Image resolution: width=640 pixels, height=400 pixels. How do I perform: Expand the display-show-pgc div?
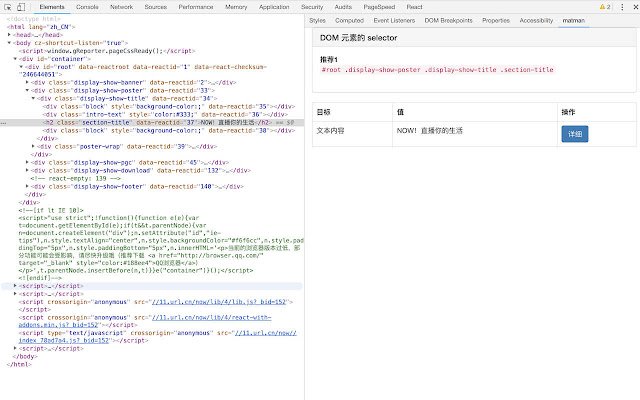(x=27, y=162)
